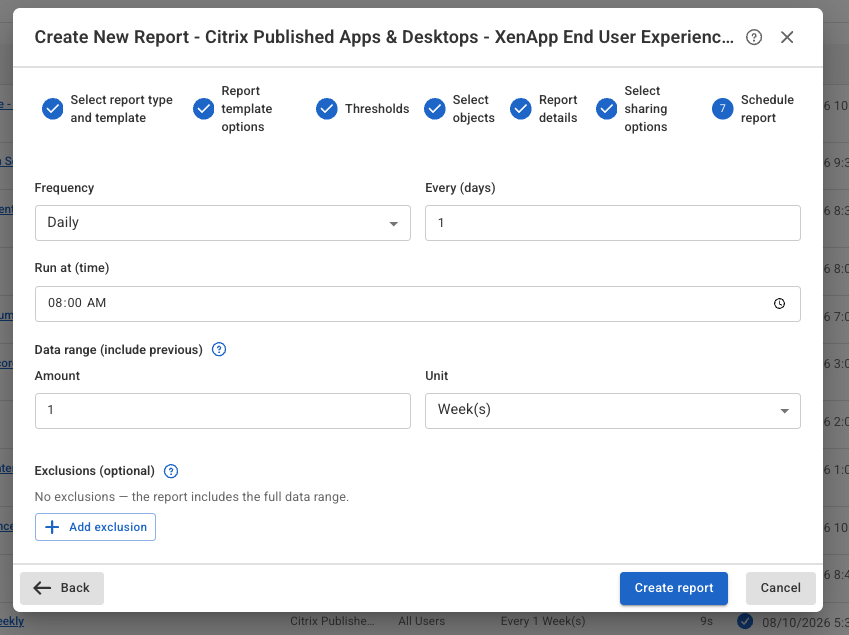The image size is (849, 635).
Task: Show help for Data range
Action: pos(219,350)
